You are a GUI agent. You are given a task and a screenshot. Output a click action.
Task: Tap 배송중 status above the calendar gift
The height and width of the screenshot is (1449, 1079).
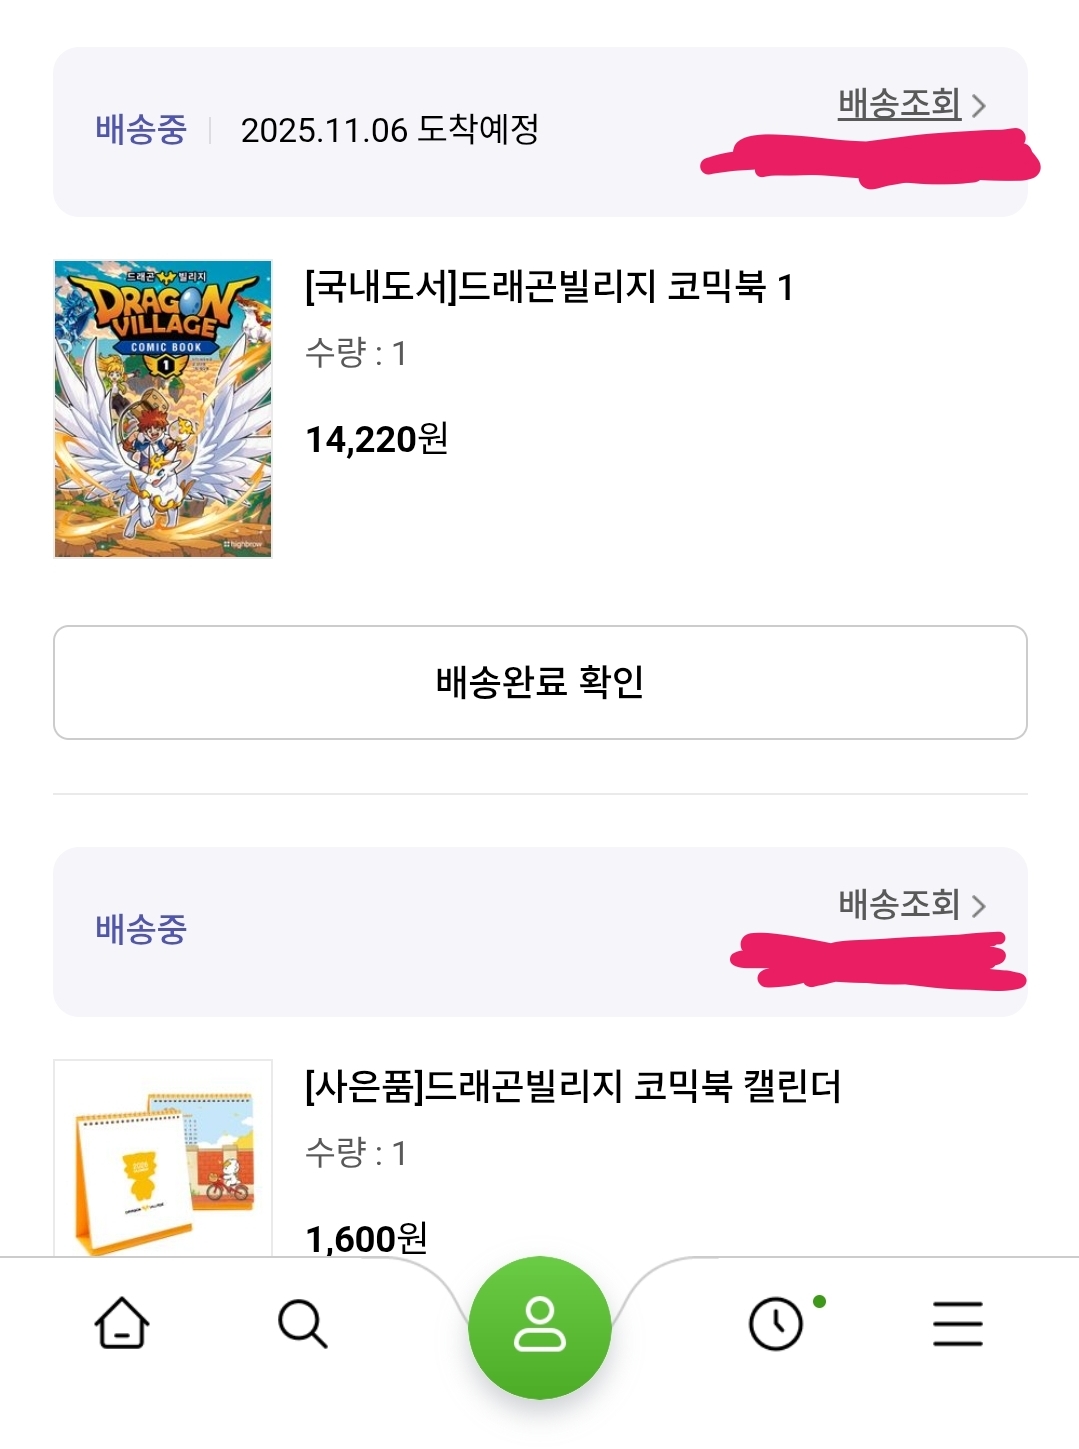[141, 929]
